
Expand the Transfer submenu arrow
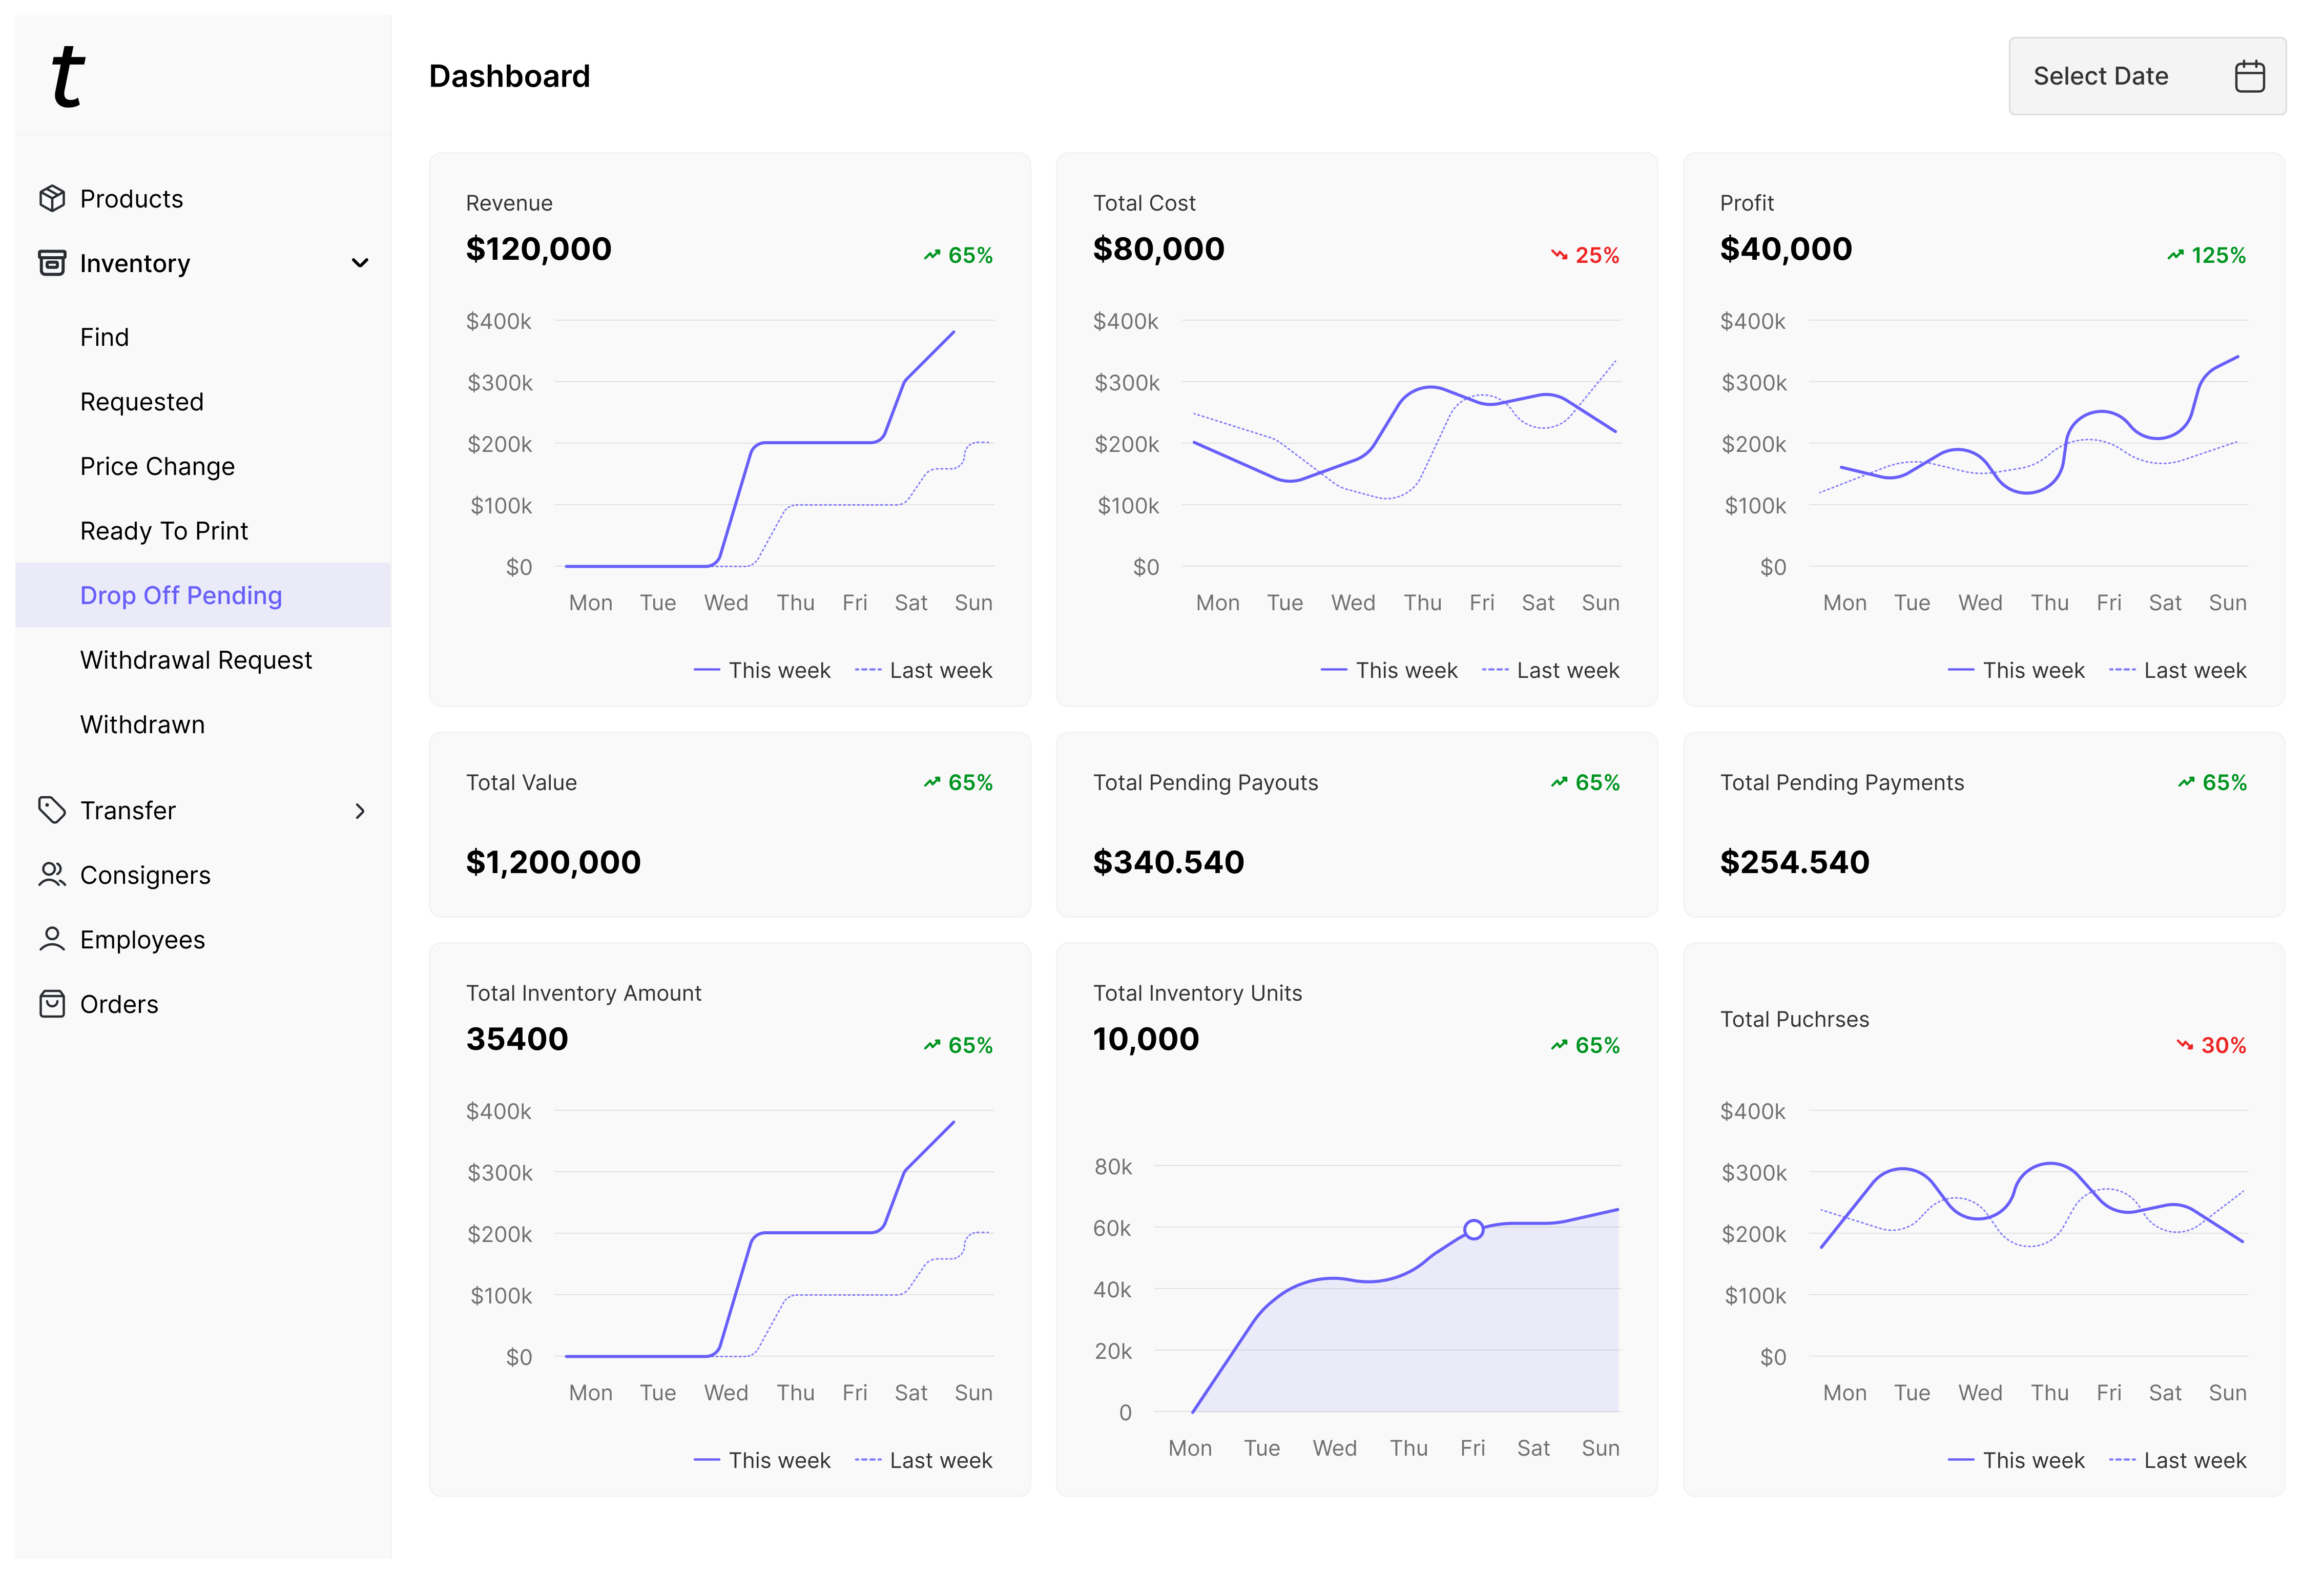(x=360, y=811)
